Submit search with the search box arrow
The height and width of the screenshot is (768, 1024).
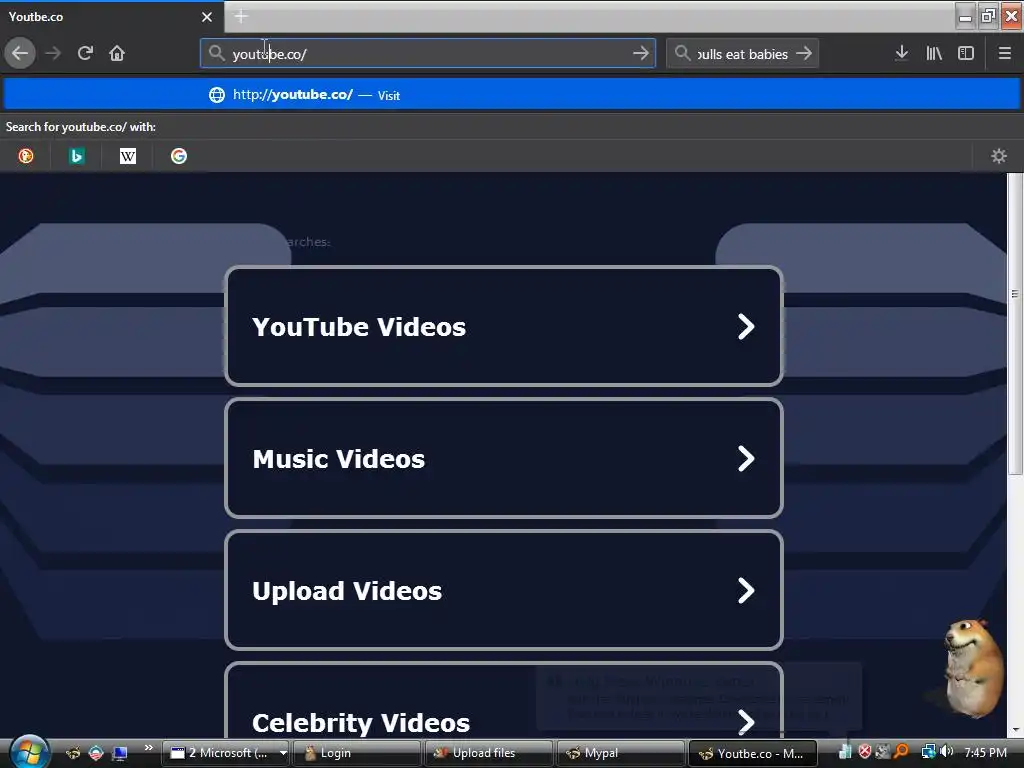(x=804, y=54)
